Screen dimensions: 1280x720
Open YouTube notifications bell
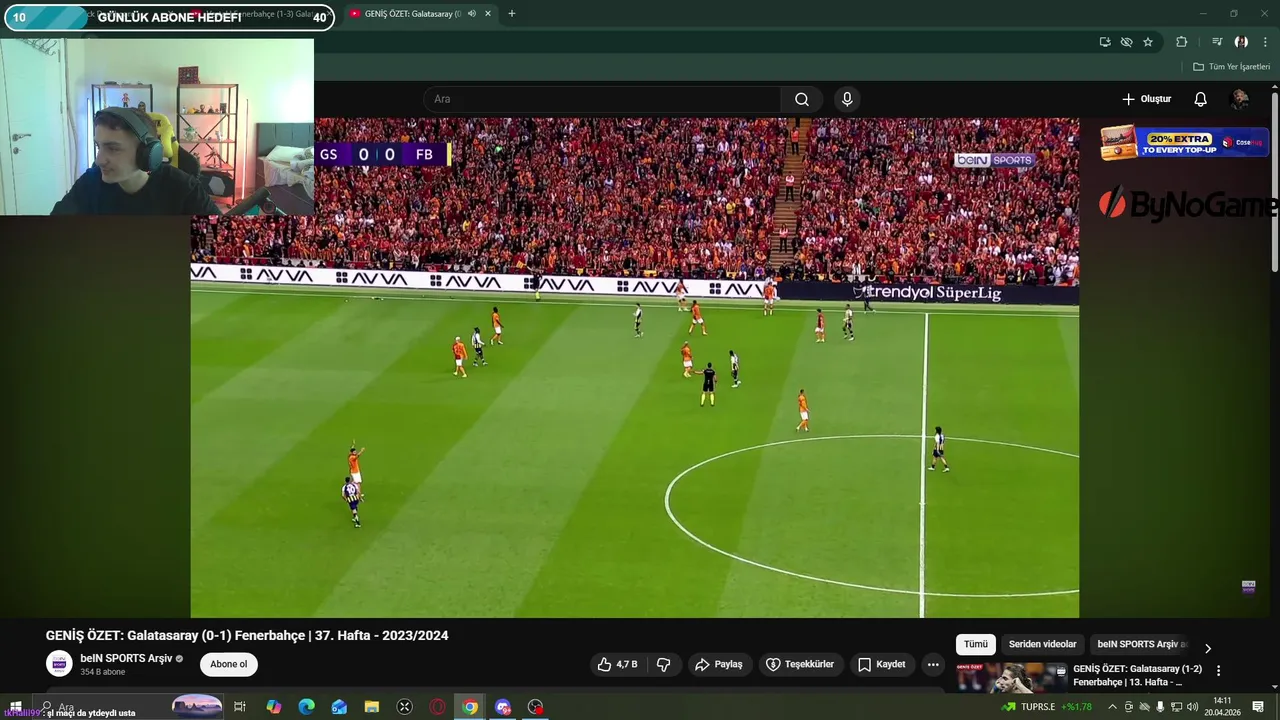tap(1200, 99)
